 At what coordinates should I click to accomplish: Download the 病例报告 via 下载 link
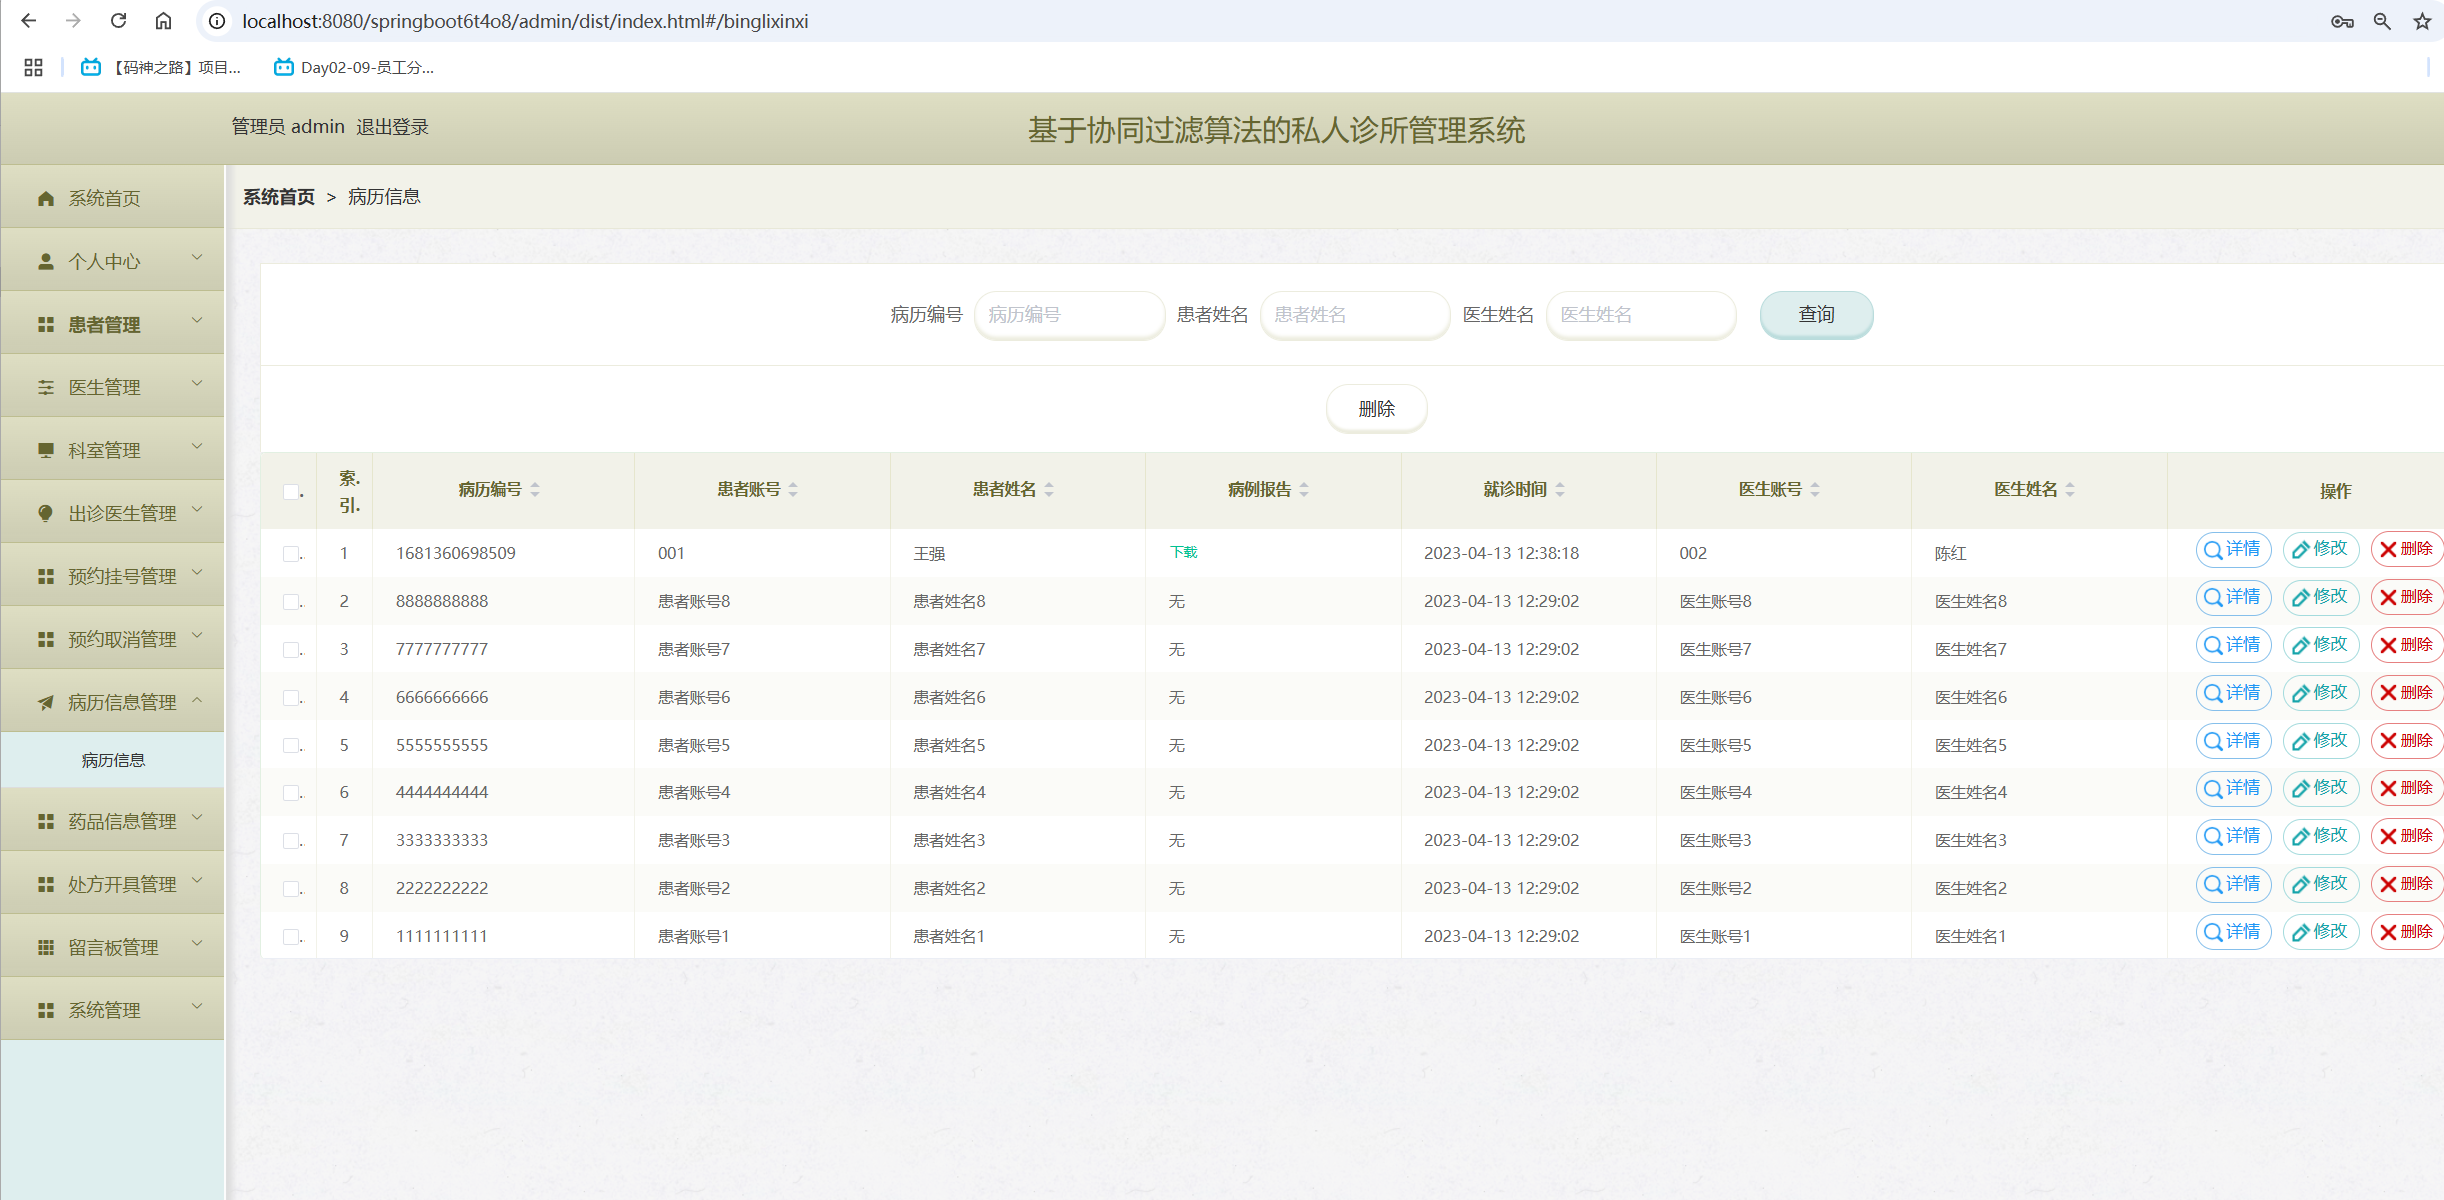pos(1183,552)
